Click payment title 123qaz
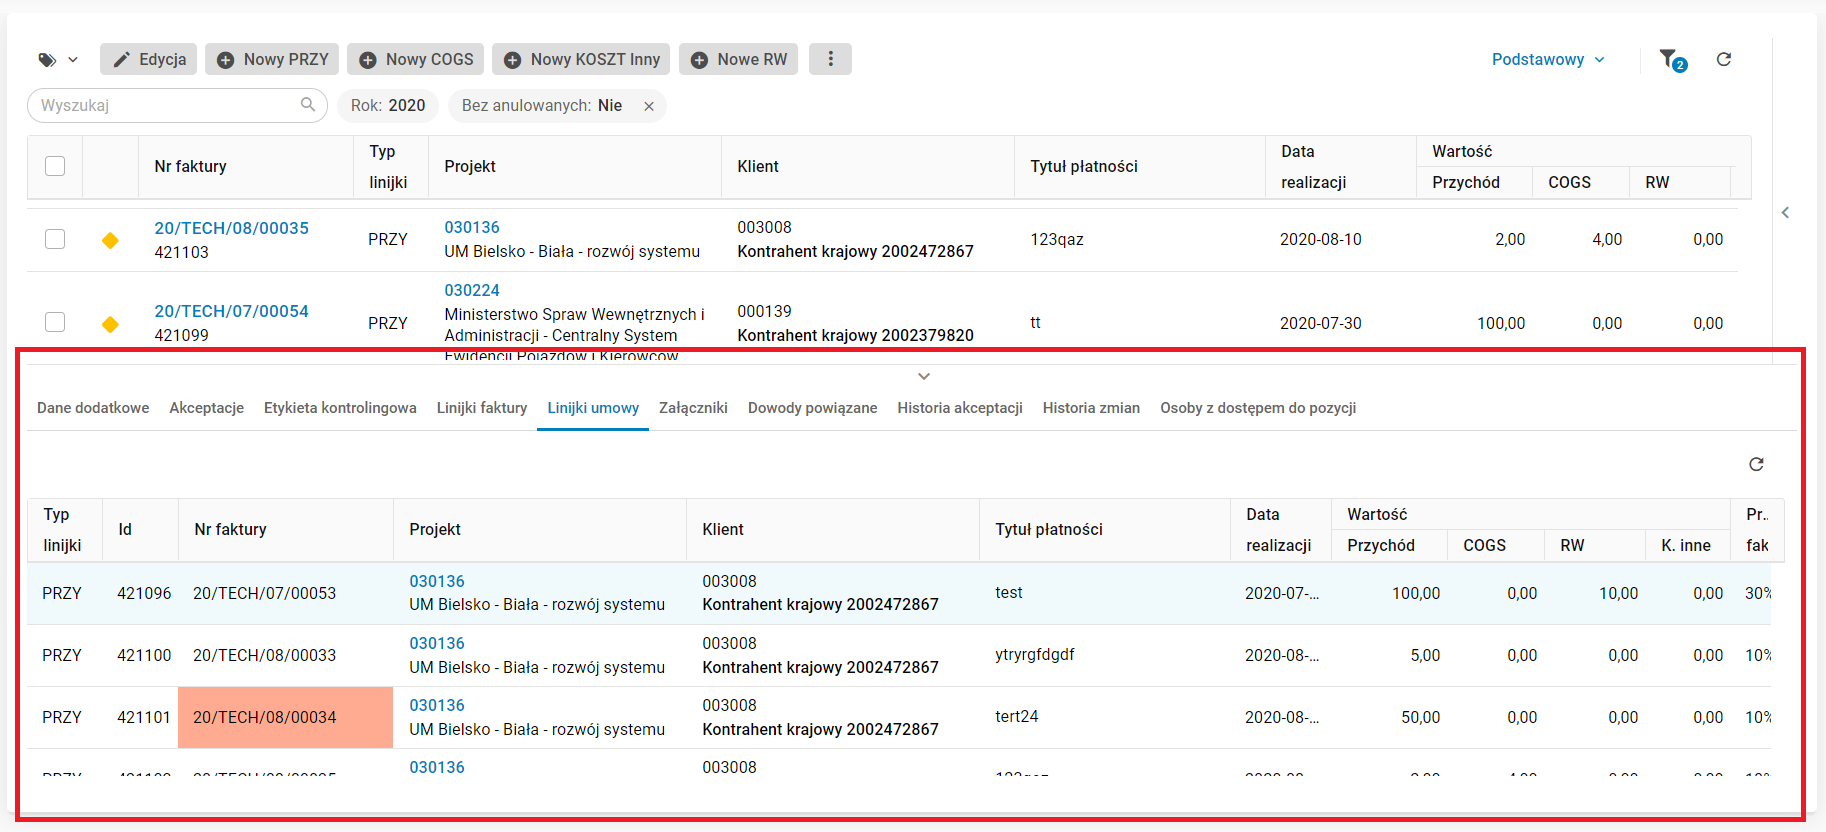This screenshot has height=832, width=1826. [x=1057, y=239]
